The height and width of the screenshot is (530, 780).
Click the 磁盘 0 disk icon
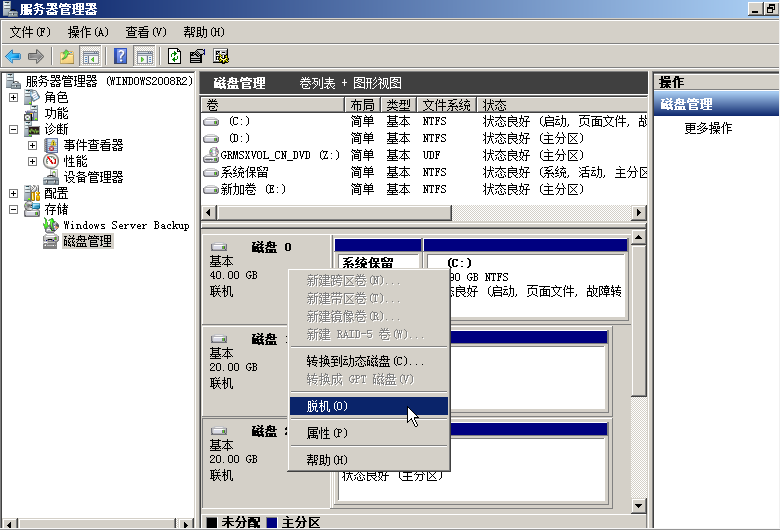tap(219, 247)
